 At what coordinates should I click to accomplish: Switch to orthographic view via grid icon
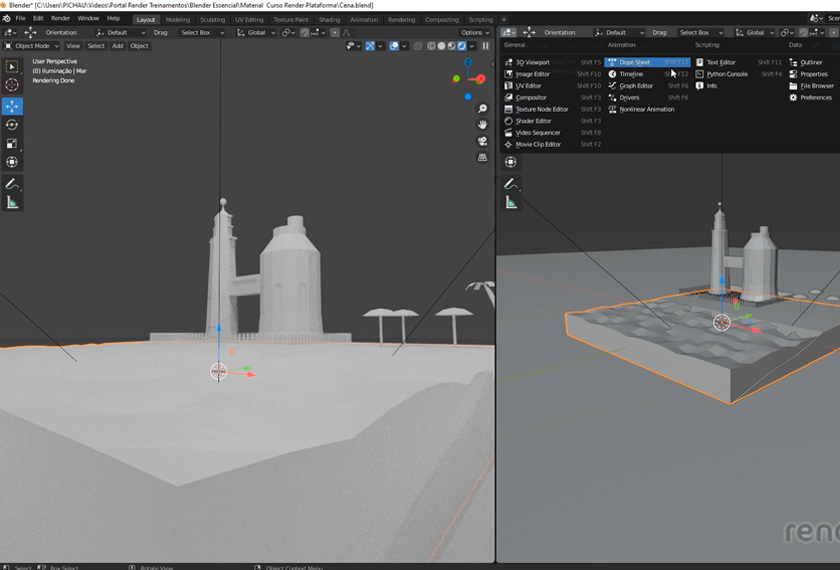pos(482,158)
